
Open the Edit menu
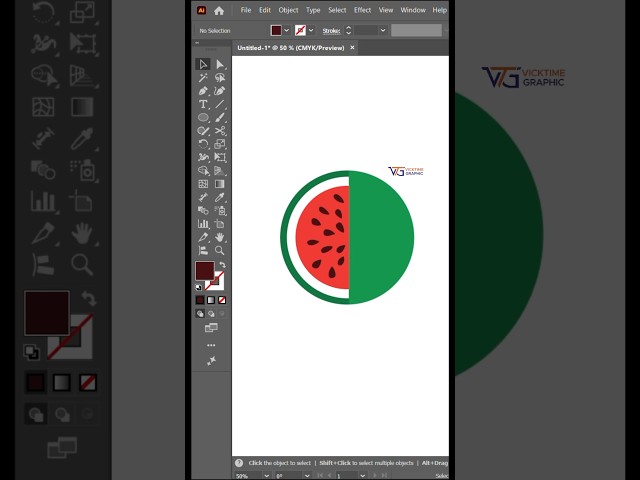[265, 10]
